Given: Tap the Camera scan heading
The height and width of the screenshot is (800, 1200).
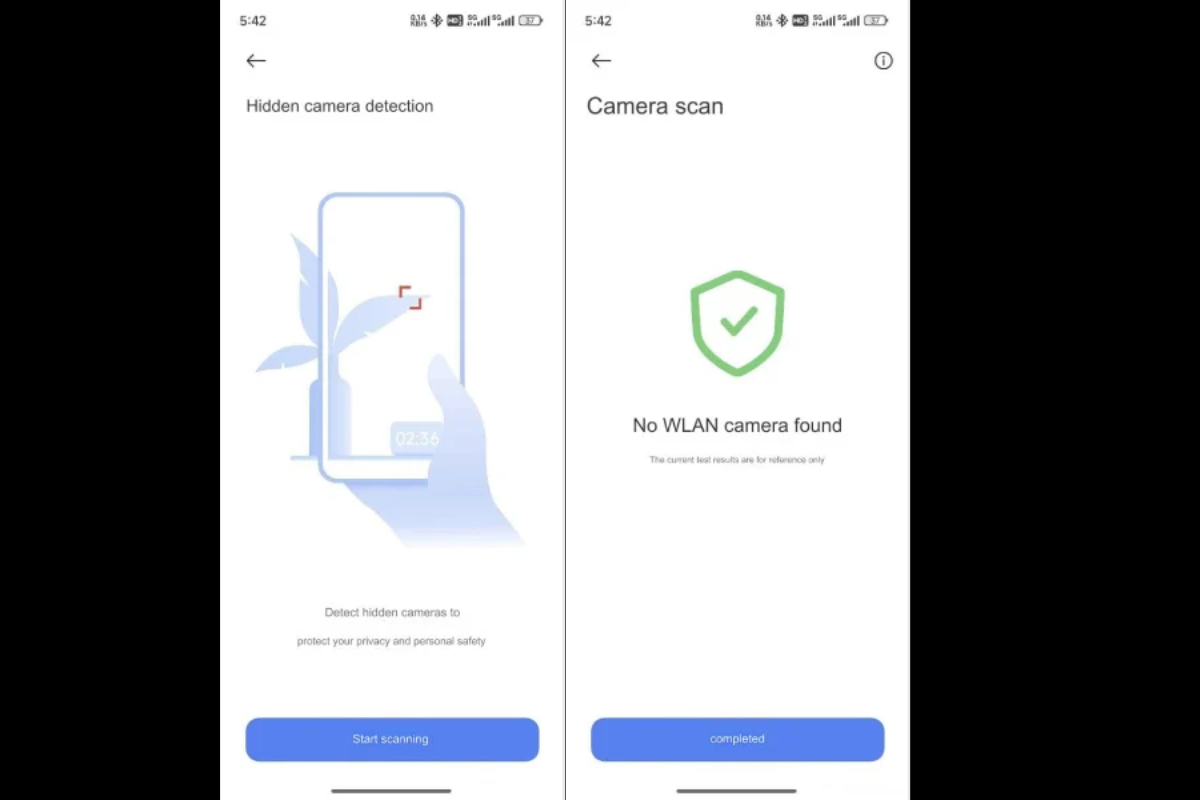Looking at the screenshot, I should (655, 106).
